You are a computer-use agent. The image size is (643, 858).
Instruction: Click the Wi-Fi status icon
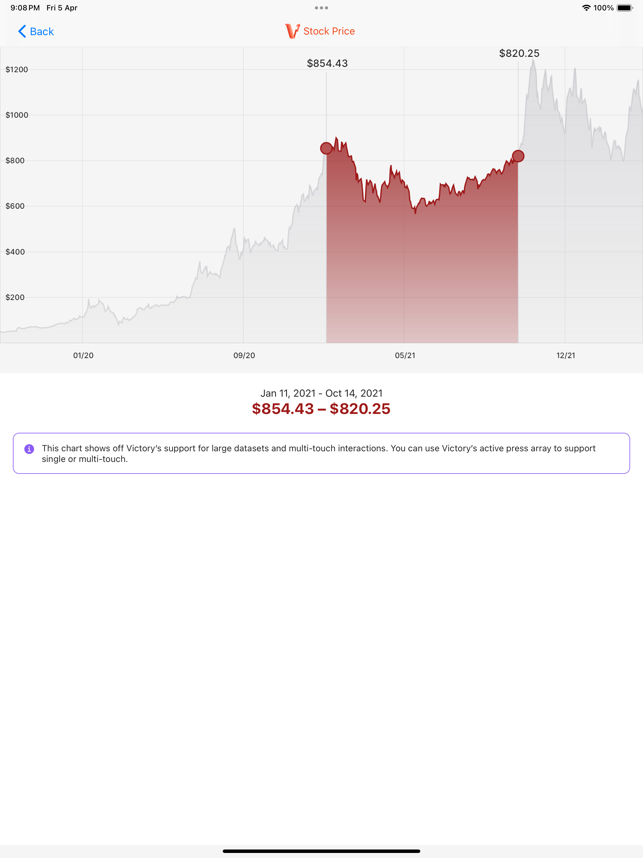[x=586, y=8]
